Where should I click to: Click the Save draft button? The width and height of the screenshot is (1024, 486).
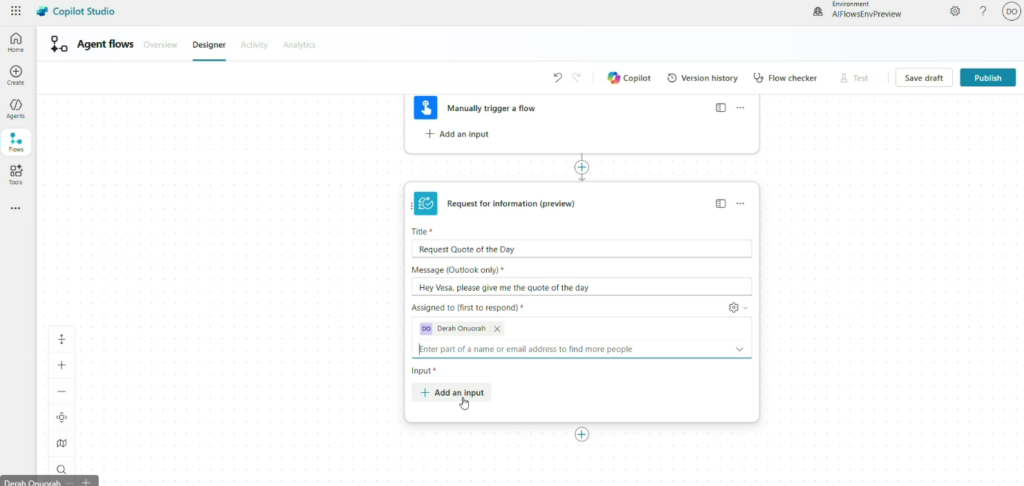(924, 78)
